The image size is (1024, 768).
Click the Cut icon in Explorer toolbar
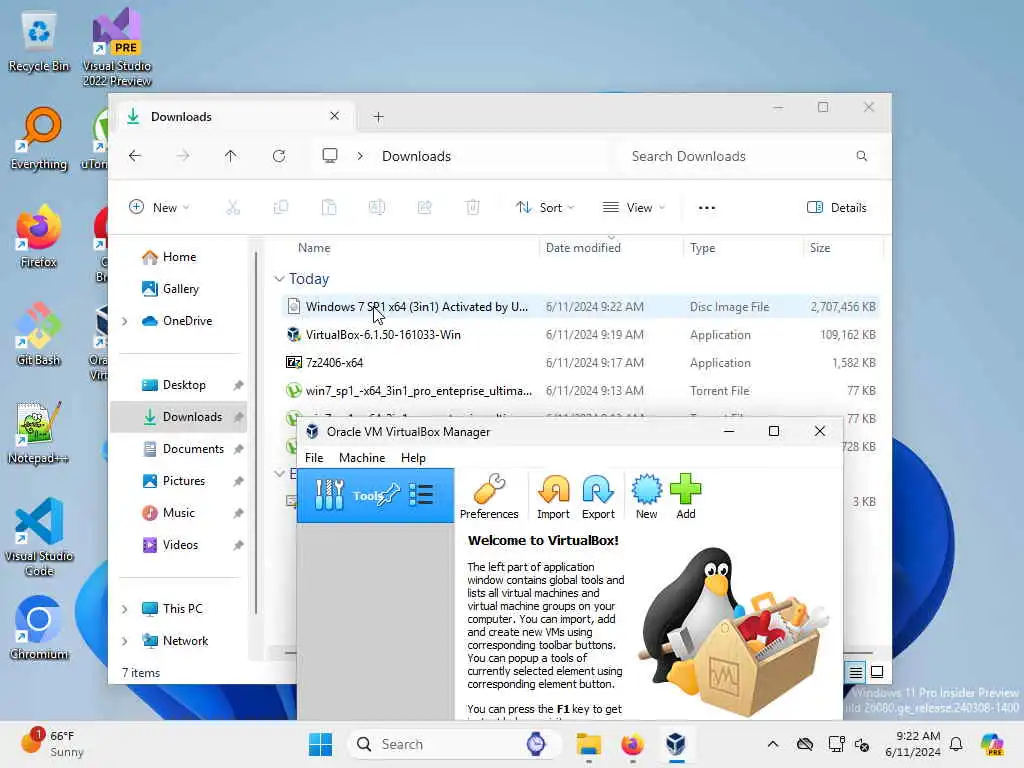[232, 208]
